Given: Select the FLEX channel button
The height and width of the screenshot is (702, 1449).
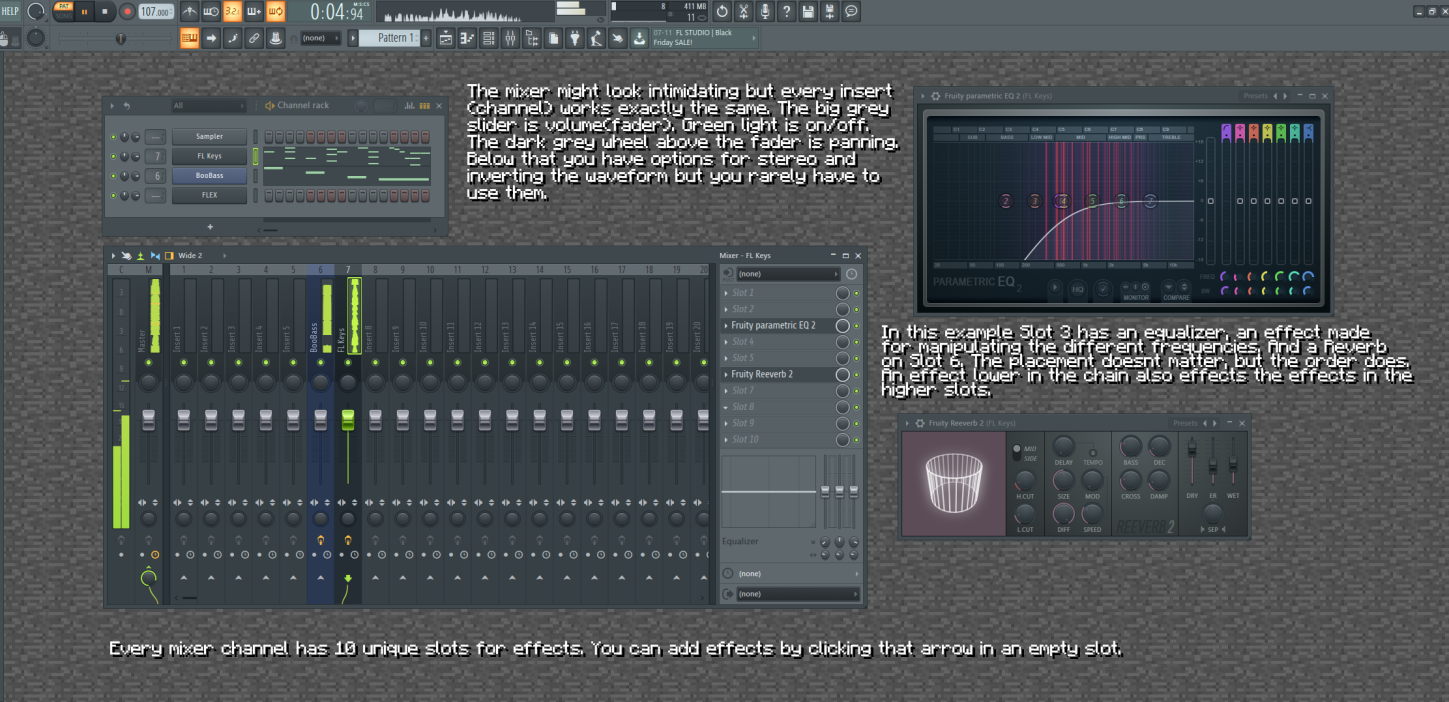Looking at the screenshot, I should 209,195.
